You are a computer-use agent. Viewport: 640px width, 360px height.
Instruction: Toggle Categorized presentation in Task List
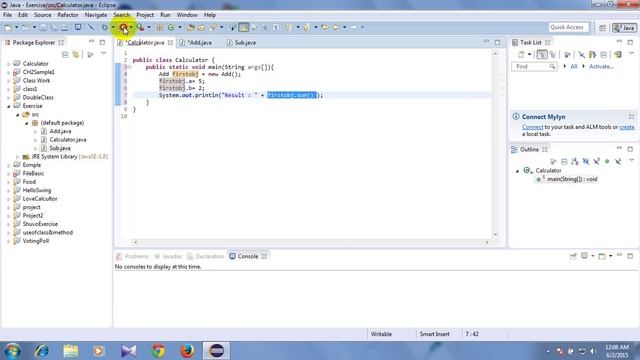point(542,54)
